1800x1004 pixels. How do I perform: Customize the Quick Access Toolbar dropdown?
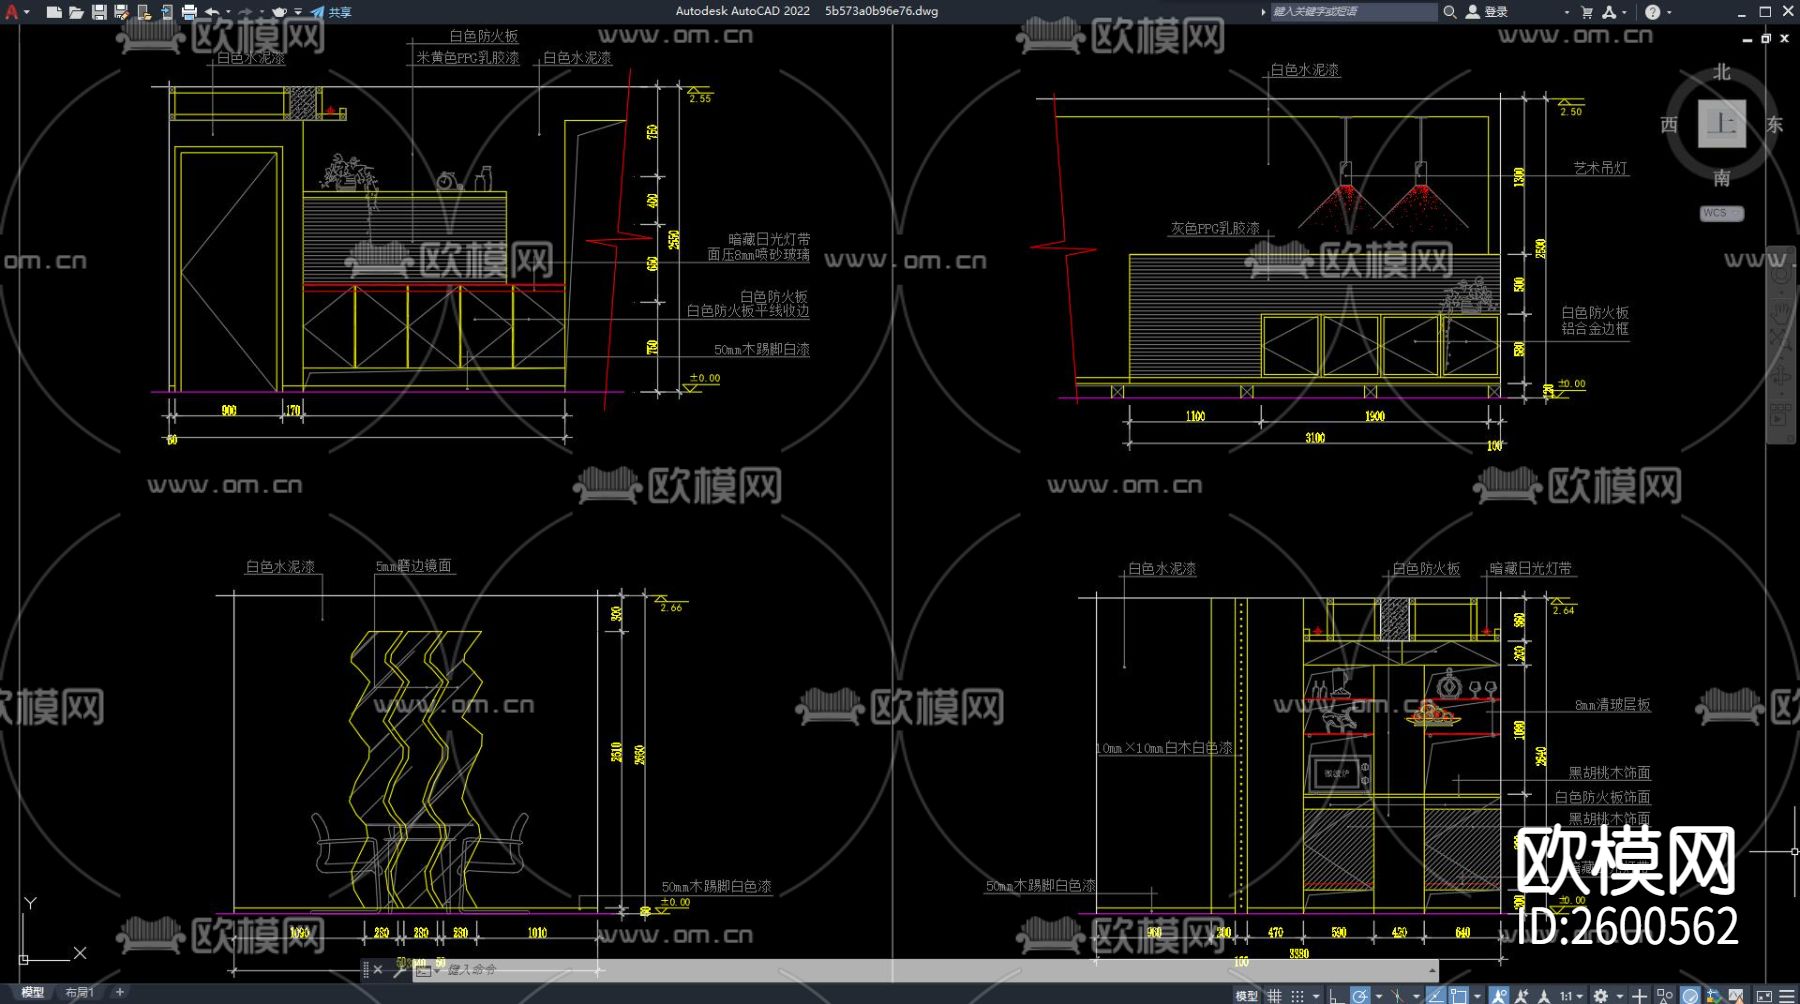tap(298, 12)
